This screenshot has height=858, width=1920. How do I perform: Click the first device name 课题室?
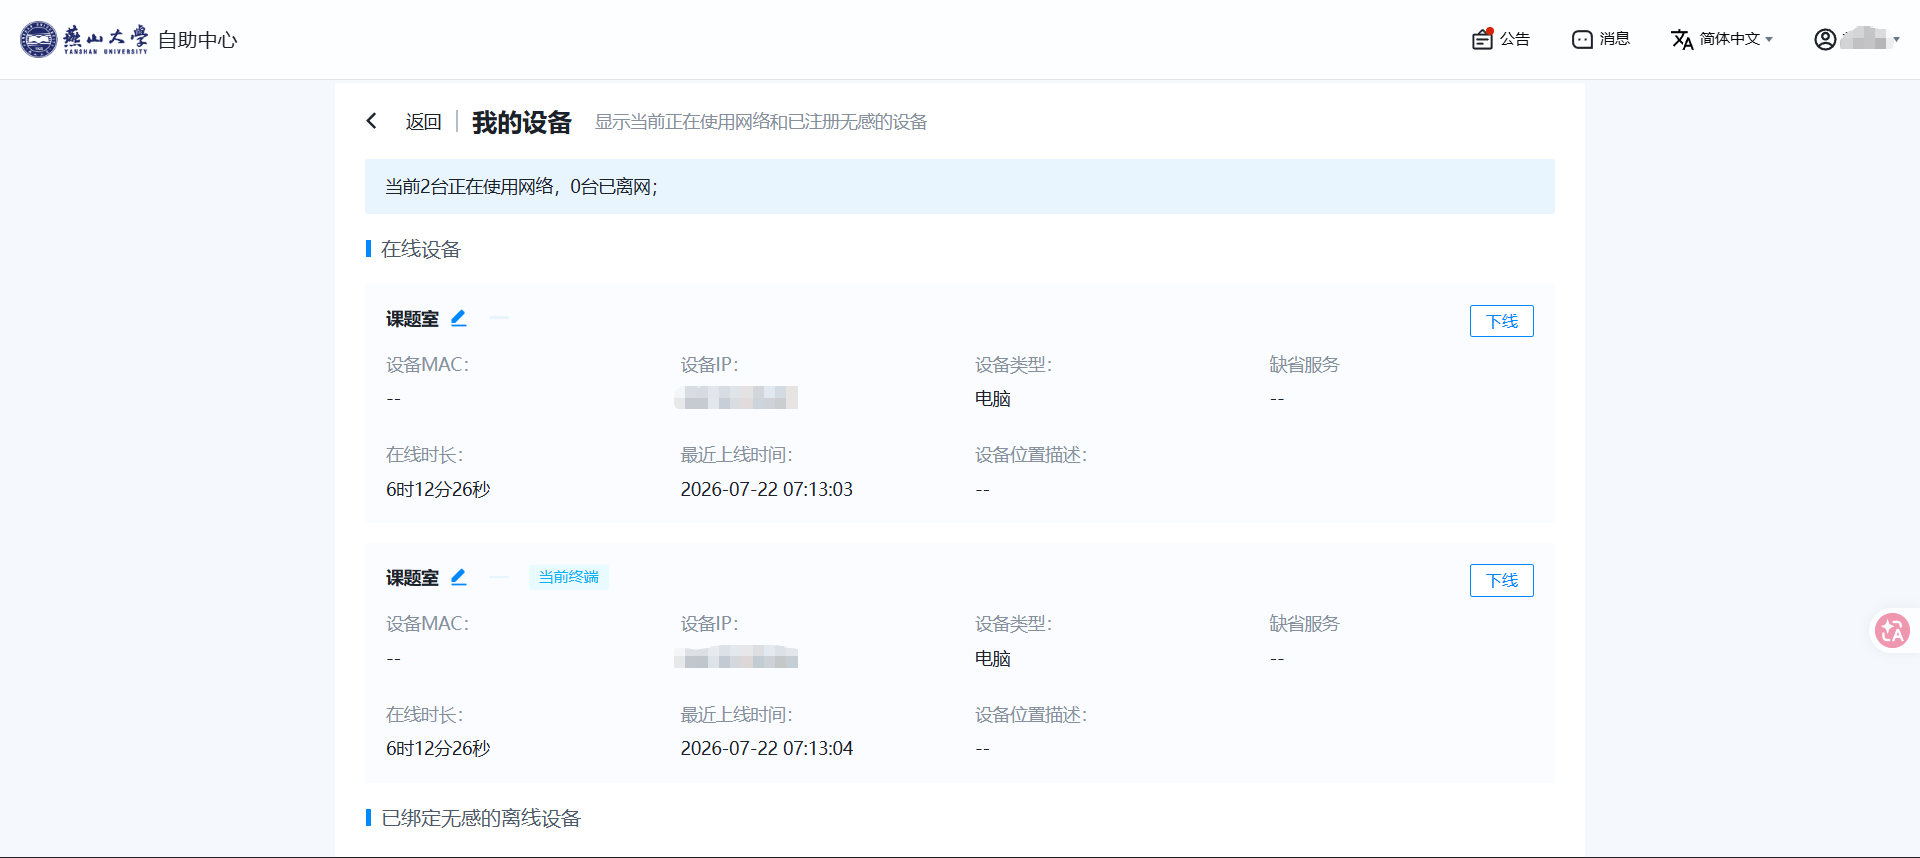tap(412, 319)
